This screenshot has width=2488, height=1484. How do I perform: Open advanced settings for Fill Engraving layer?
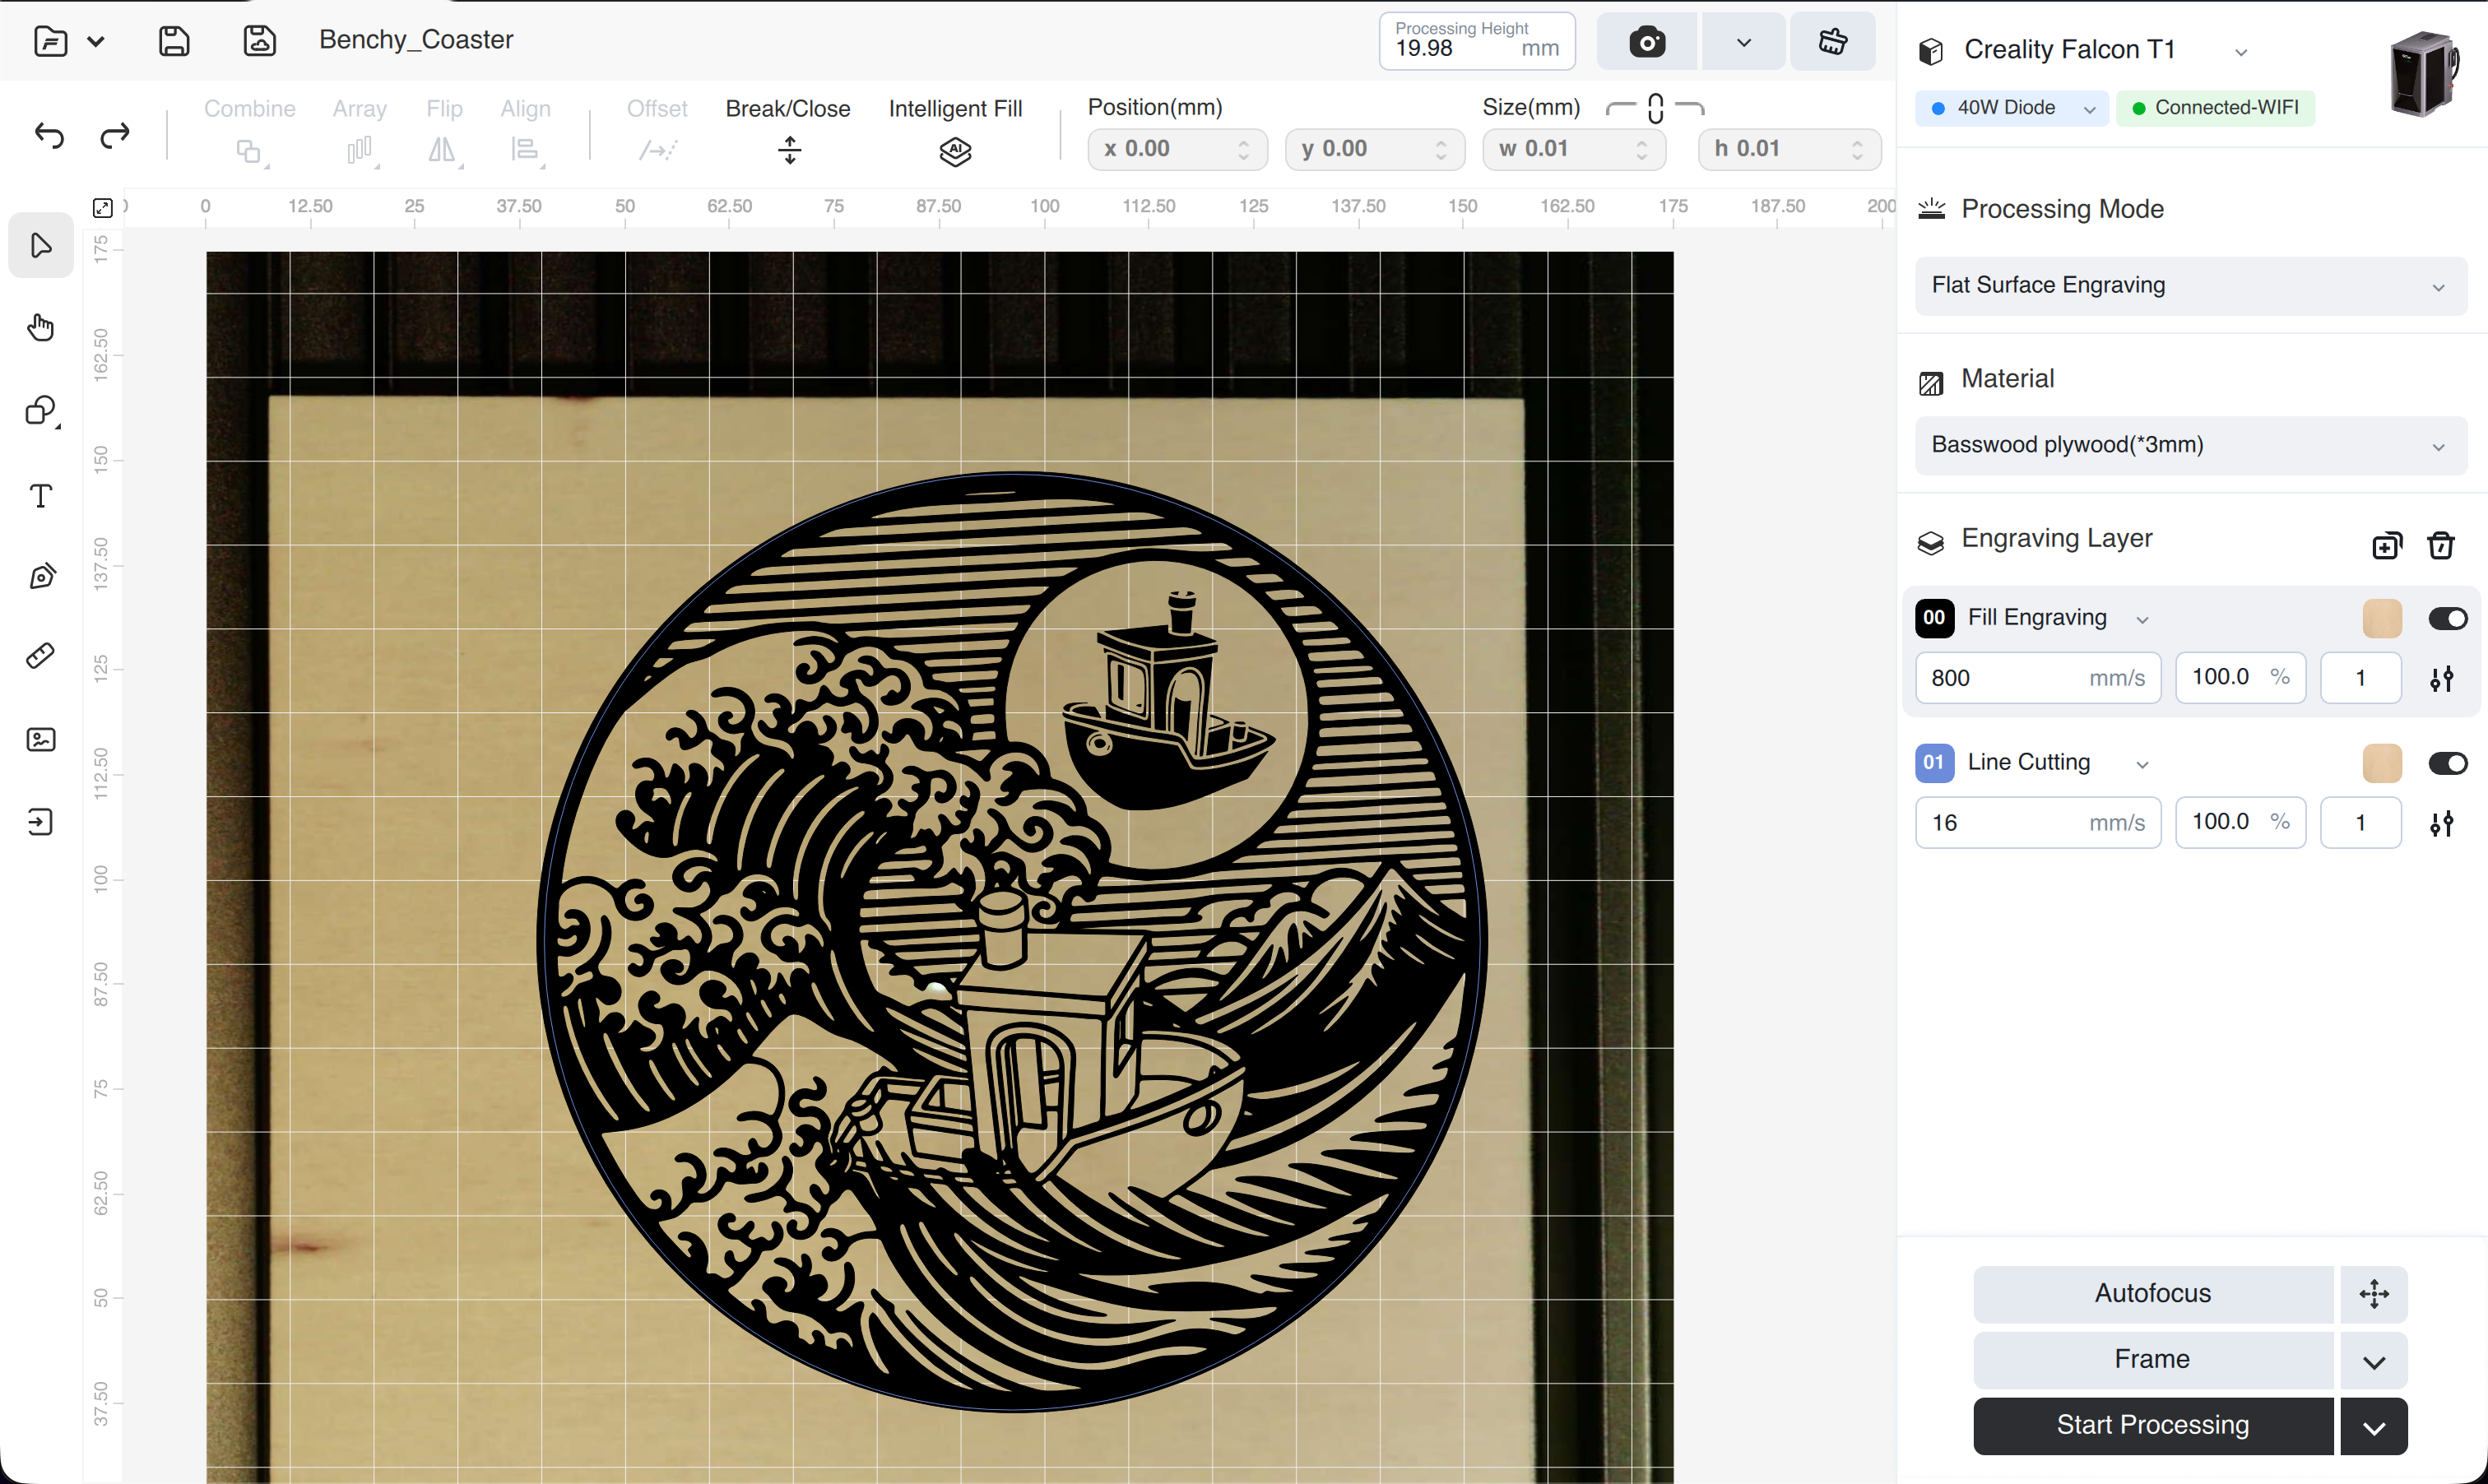(2441, 679)
